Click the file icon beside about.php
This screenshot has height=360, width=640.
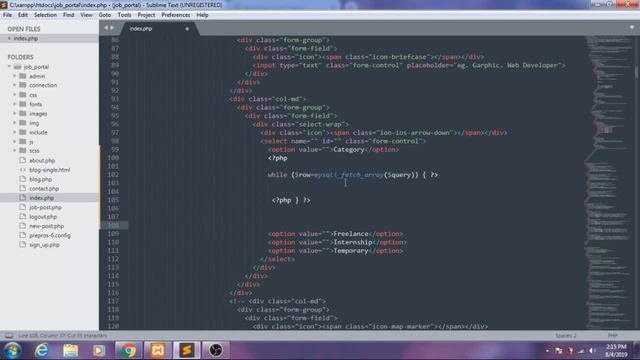[x=23, y=160]
